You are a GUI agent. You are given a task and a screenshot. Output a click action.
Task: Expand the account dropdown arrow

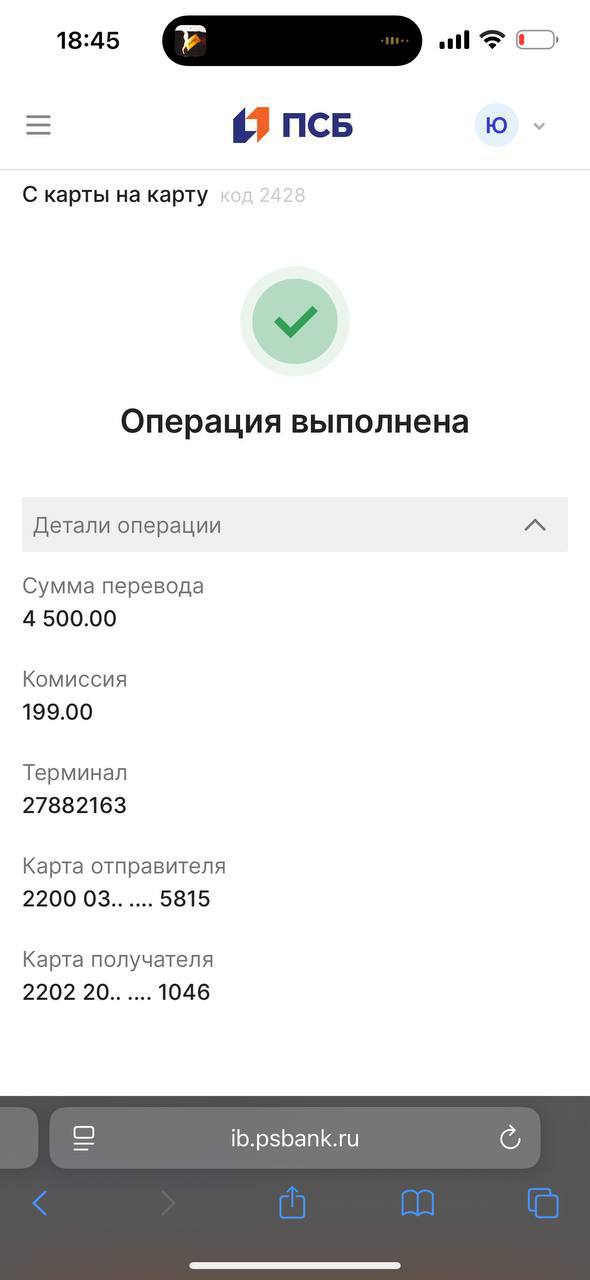540,126
